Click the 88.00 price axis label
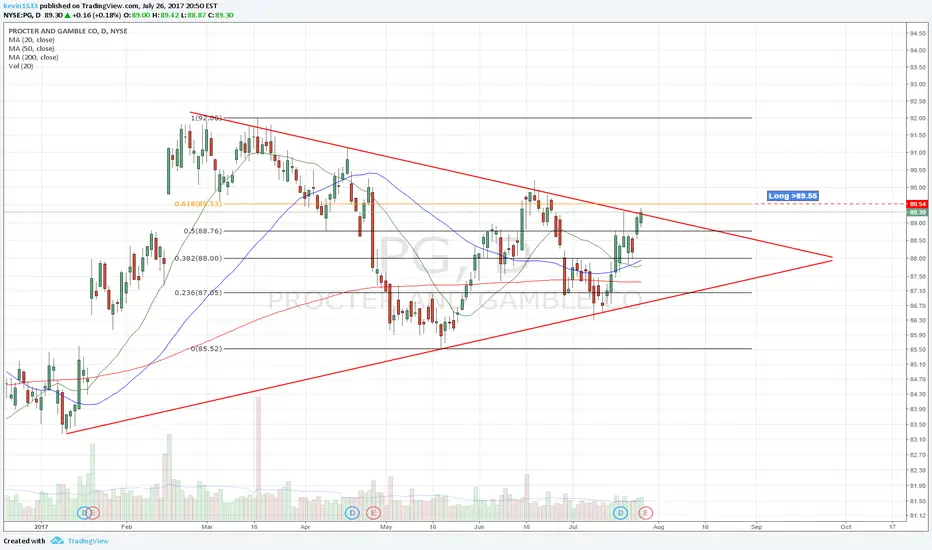932x550 pixels. click(x=917, y=259)
